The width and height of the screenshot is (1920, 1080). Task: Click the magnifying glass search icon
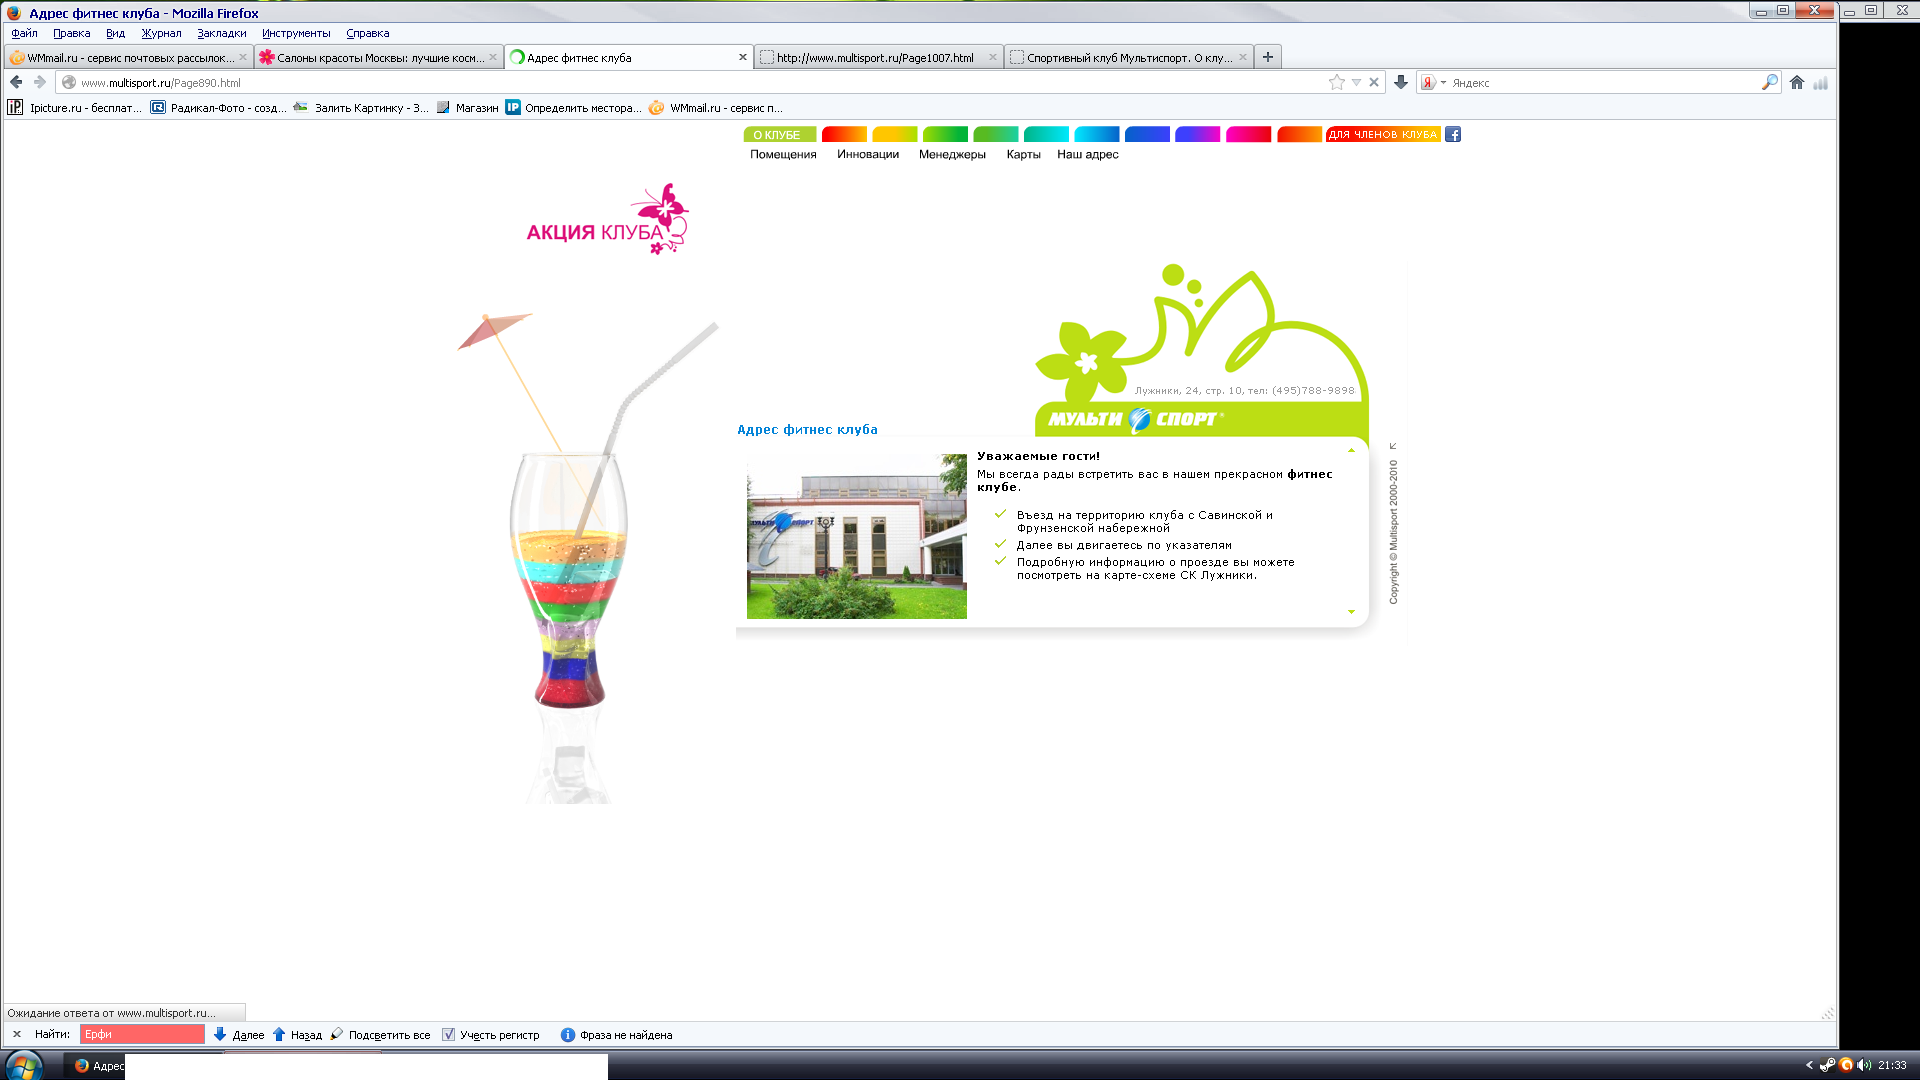point(1770,82)
